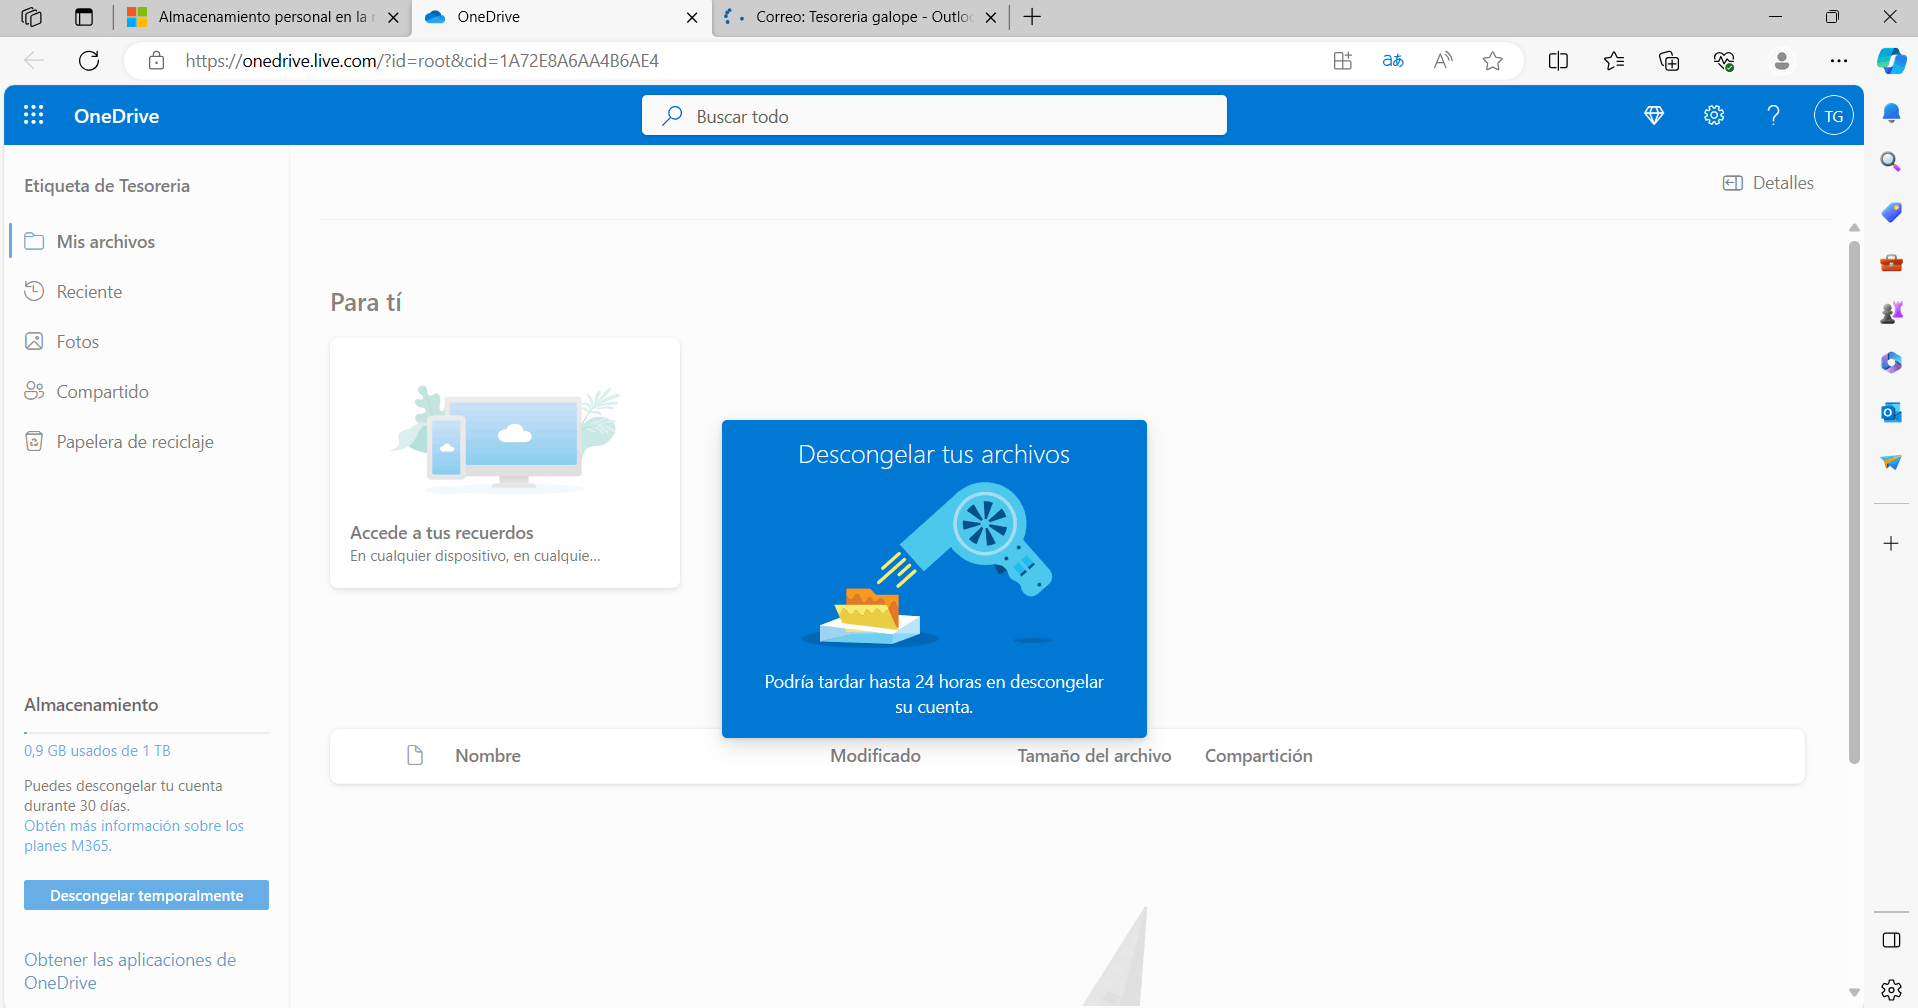Start read aloud from address bar

1443,61
